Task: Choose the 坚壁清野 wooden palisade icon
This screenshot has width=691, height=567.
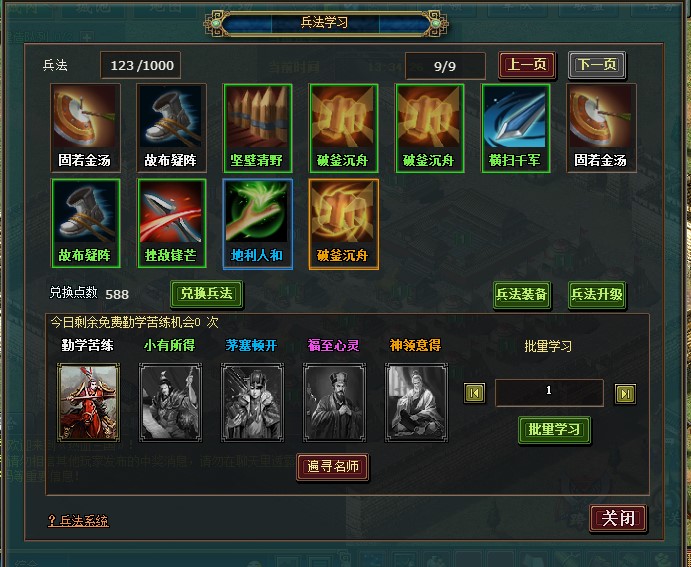Action: [257, 128]
